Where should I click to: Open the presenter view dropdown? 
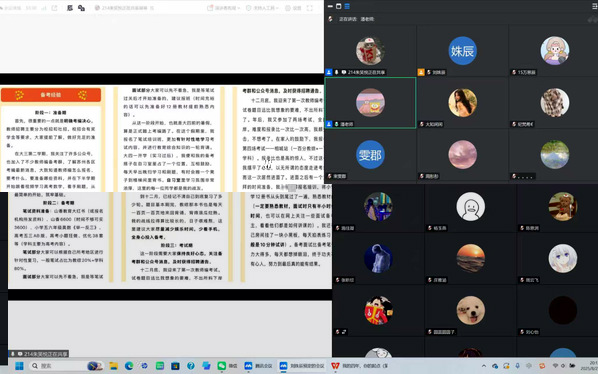223,8
